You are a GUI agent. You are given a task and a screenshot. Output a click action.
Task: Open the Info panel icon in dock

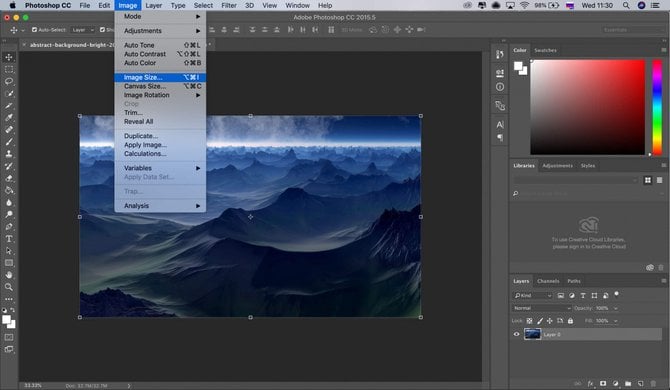click(500, 87)
